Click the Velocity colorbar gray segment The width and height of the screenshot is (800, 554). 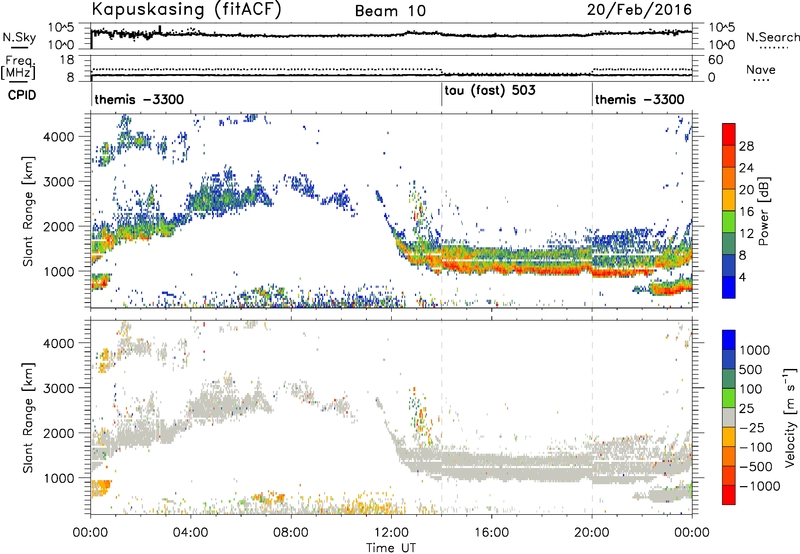point(729,417)
